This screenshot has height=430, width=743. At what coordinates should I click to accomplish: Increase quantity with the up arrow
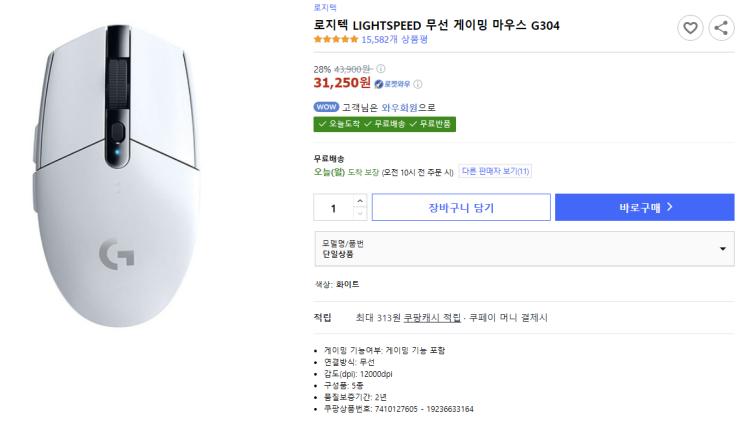pos(360,202)
